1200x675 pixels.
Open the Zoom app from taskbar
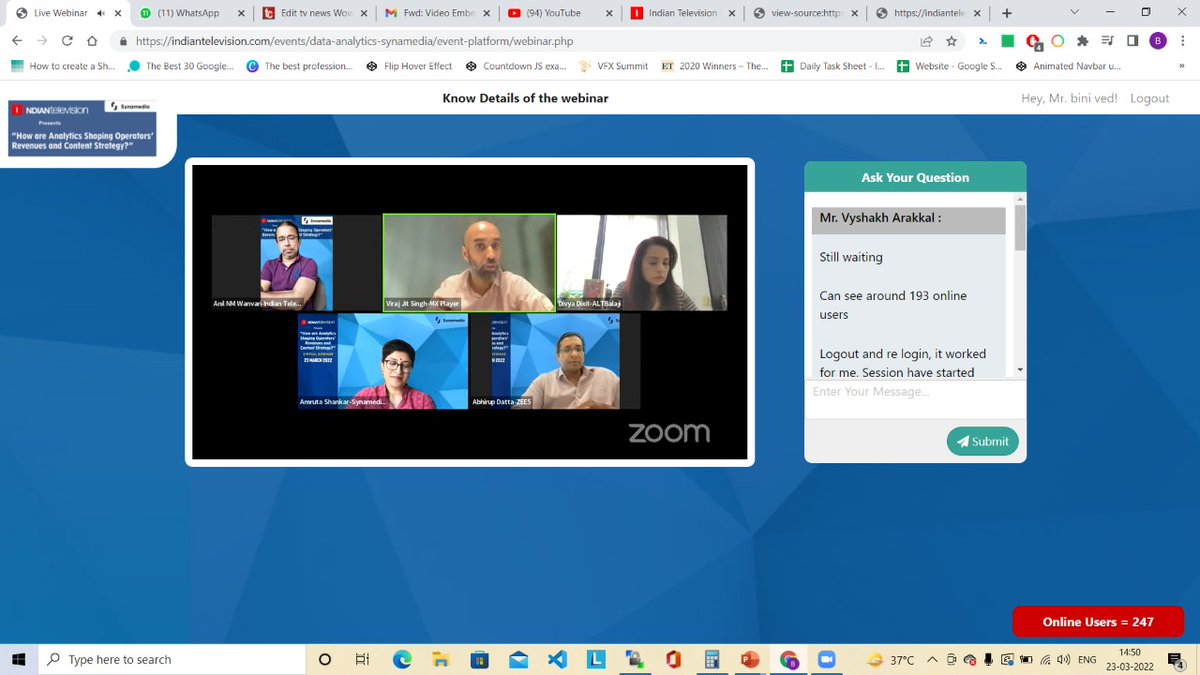[x=826, y=659]
